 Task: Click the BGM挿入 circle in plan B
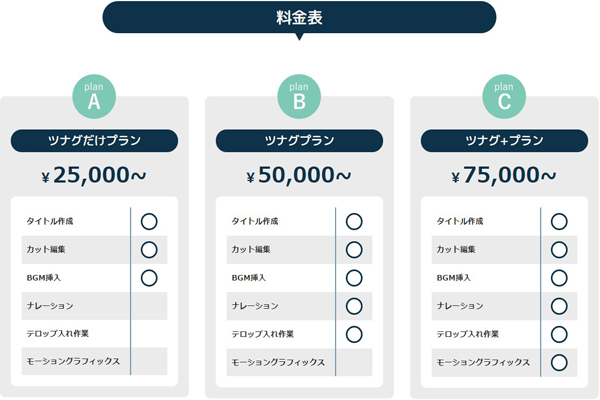tap(354, 277)
